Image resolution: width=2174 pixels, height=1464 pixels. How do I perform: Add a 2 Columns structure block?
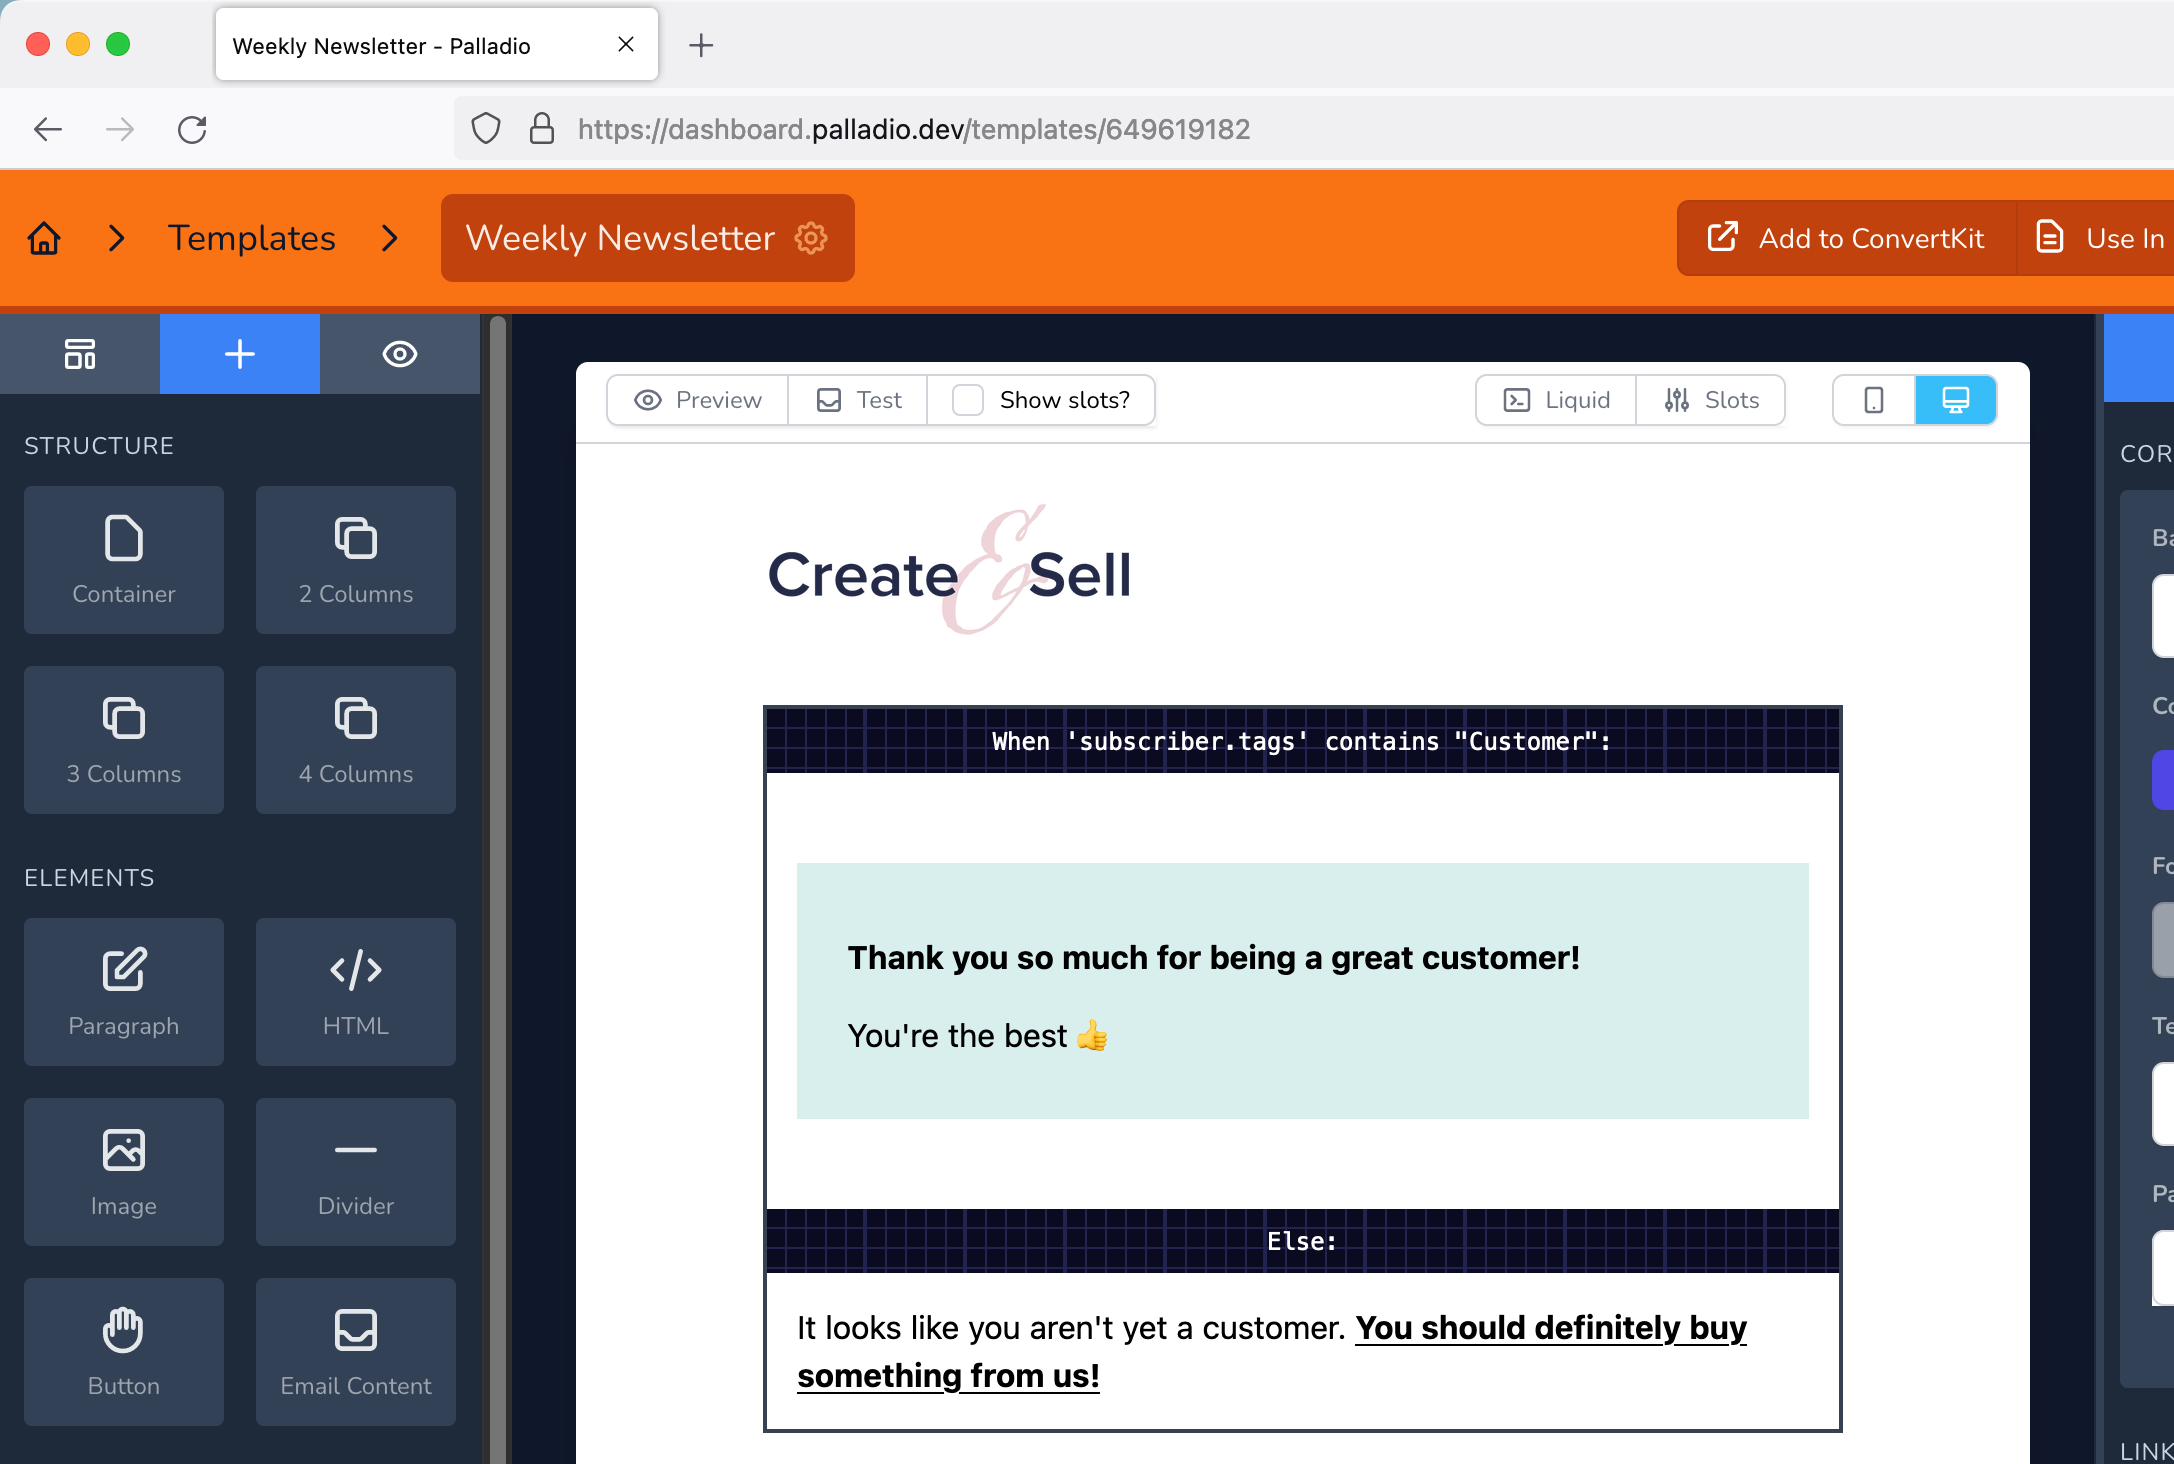tap(356, 560)
